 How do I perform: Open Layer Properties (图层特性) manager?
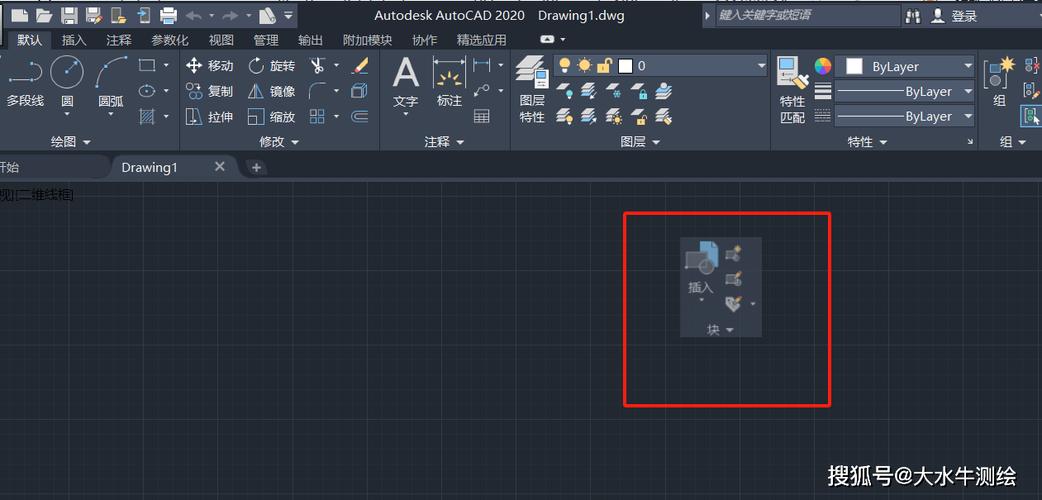532,90
